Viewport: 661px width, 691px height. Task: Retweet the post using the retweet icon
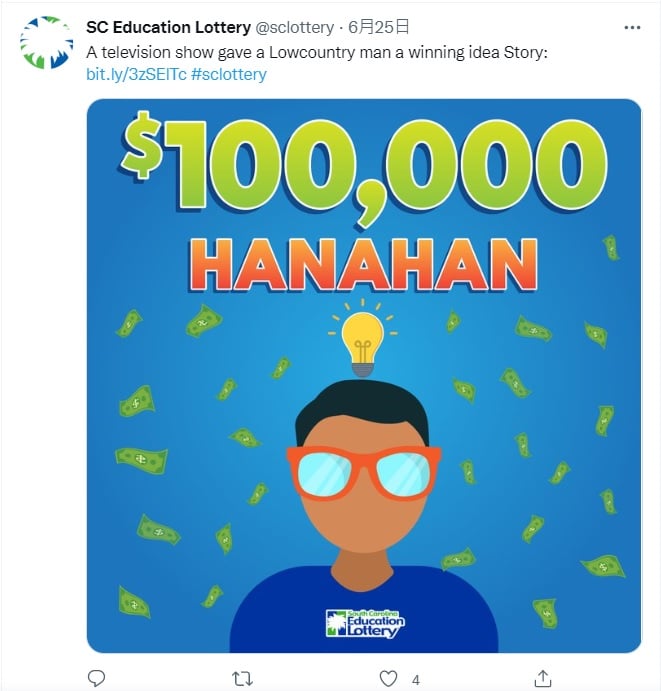(242, 678)
